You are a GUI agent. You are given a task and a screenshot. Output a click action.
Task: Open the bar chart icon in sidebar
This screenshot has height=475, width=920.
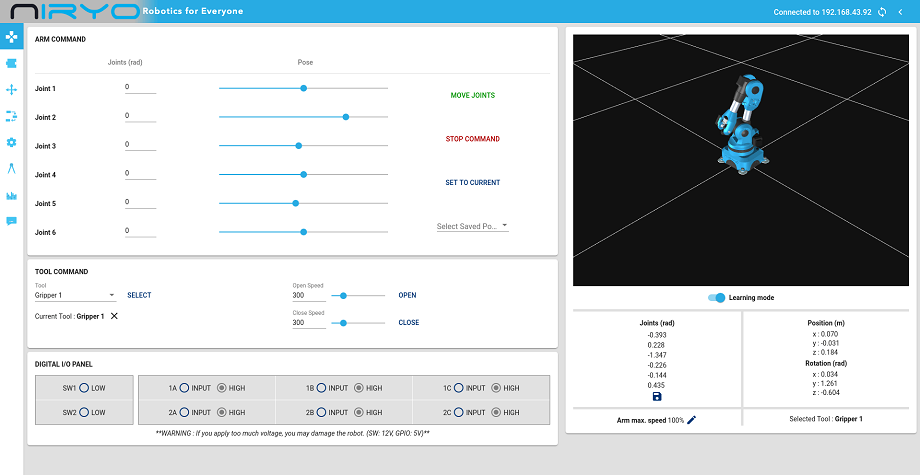(11, 195)
